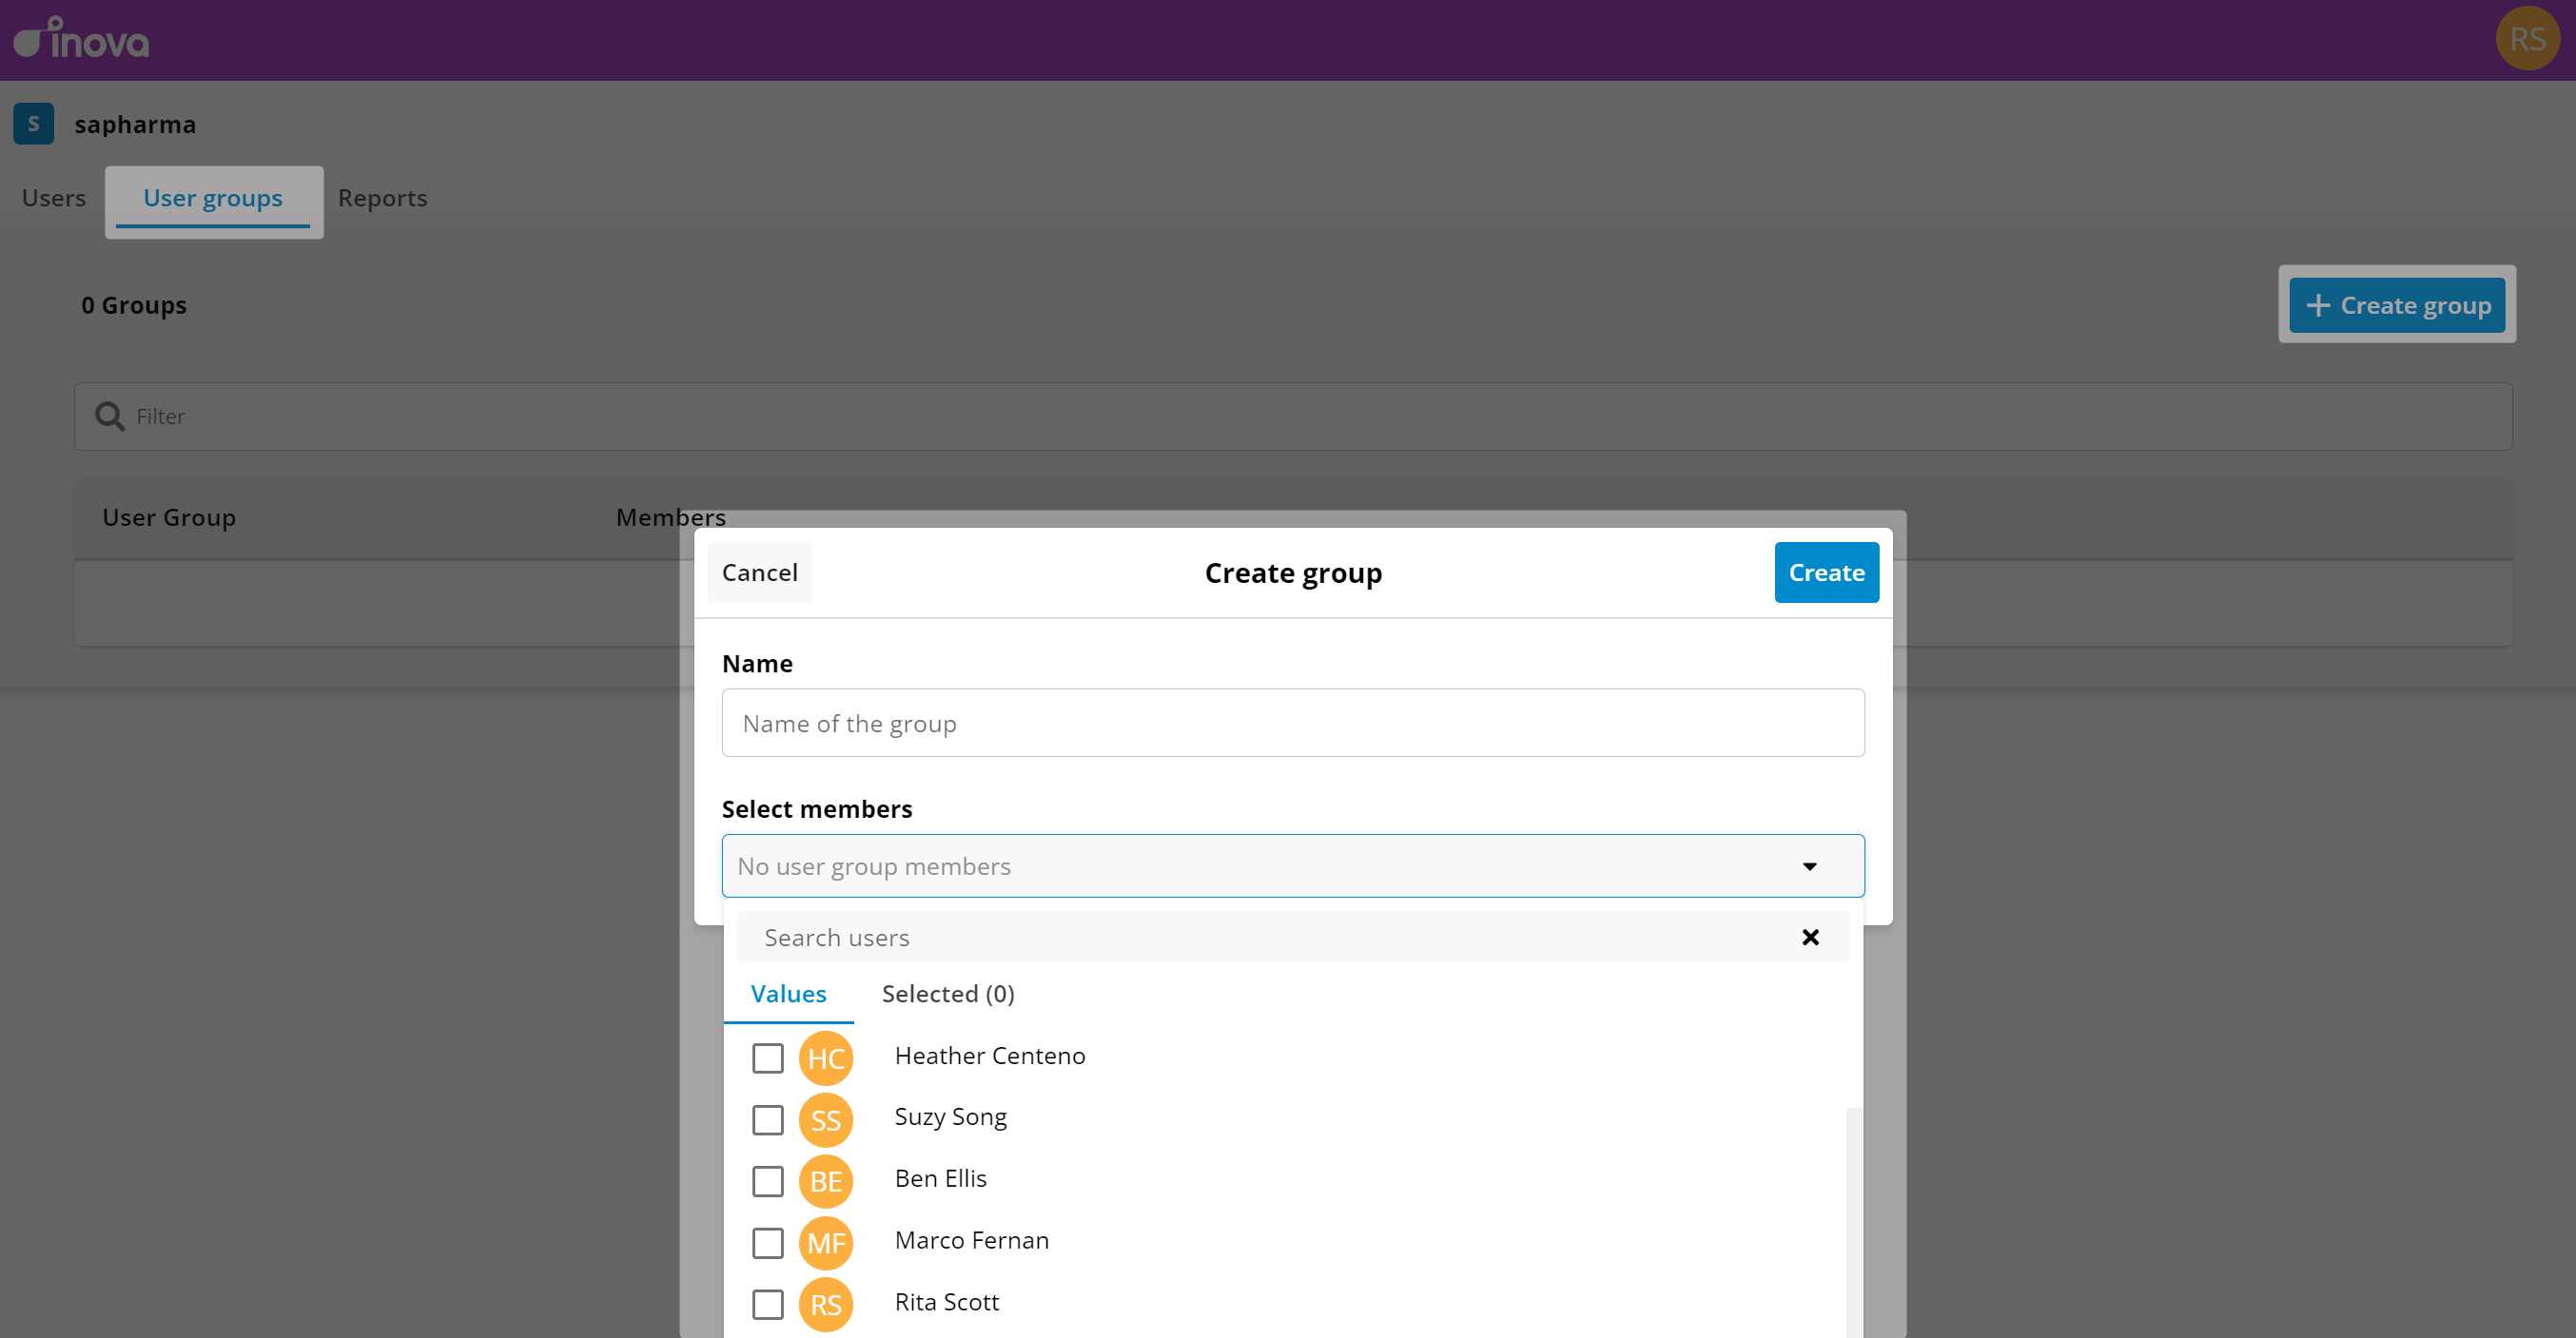Click the sapharma workspace name
This screenshot has width=2576, height=1338.
click(x=135, y=125)
